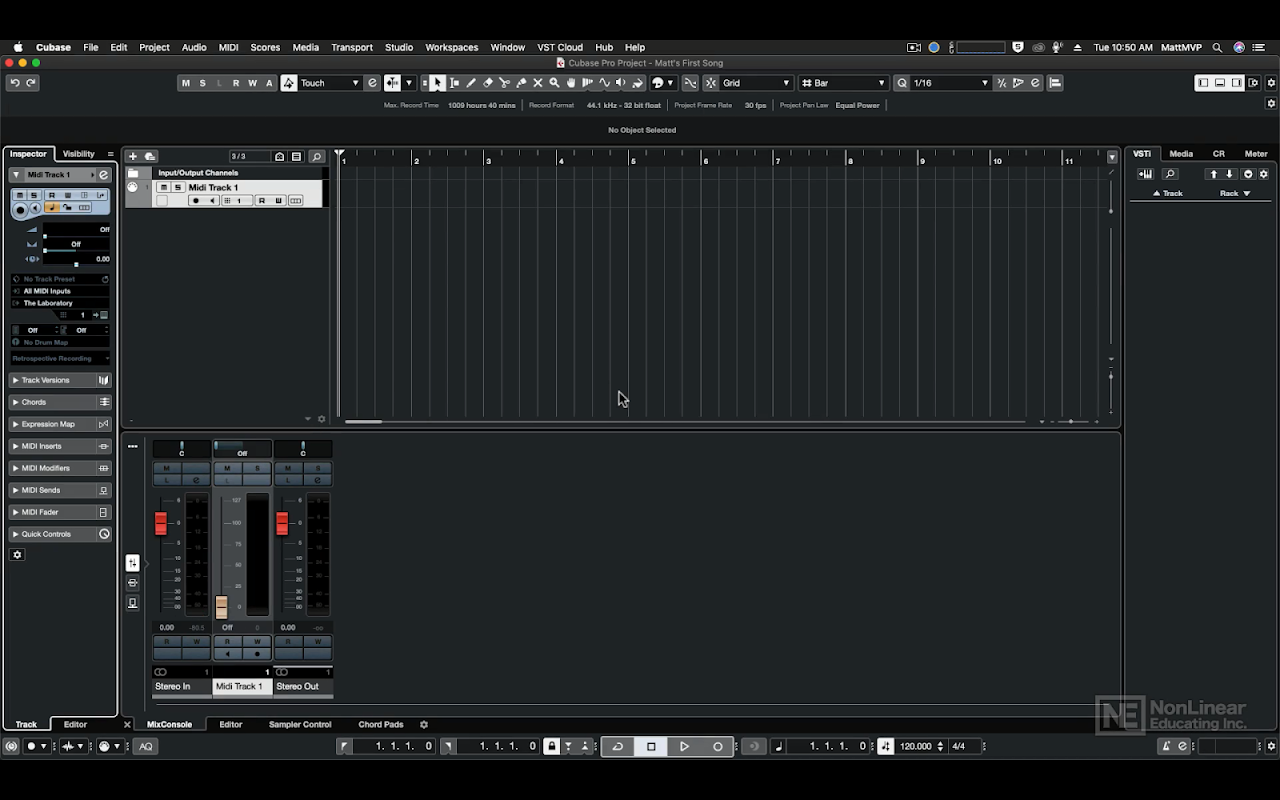Click the tempo value 120.000 field
The height and width of the screenshot is (800, 1280).
point(916,746)
